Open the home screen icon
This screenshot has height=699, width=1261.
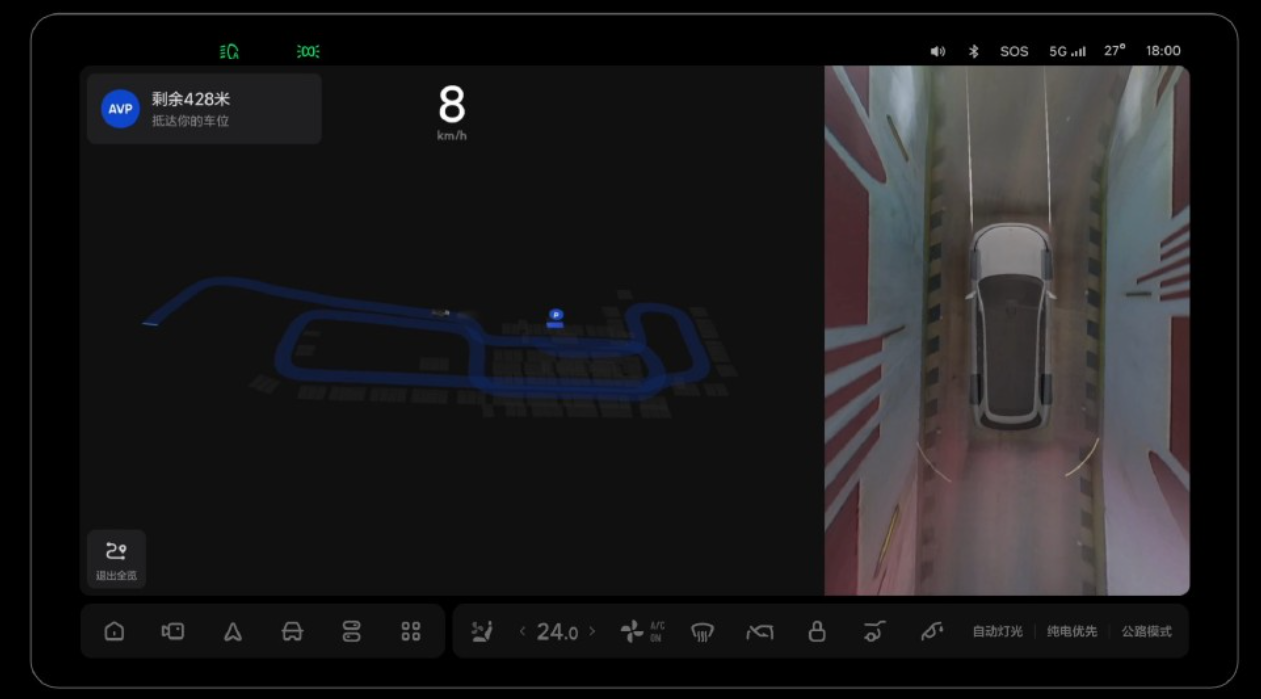tap(115, 631)
